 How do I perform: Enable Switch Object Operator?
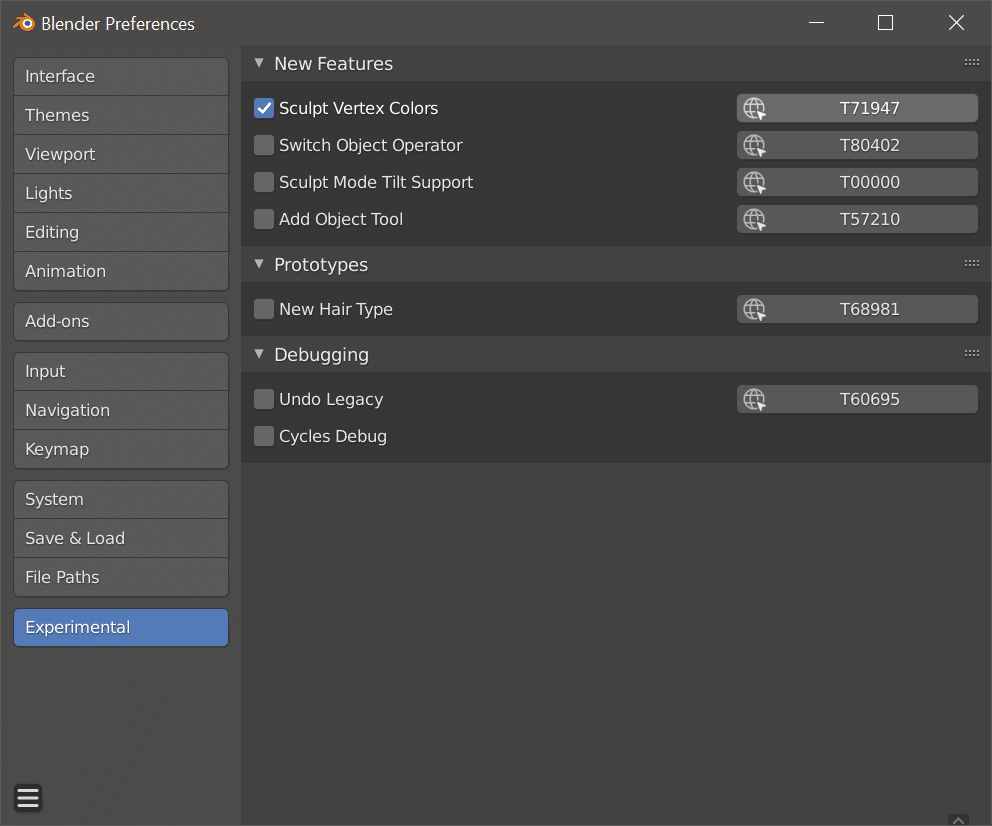[264, 145]
